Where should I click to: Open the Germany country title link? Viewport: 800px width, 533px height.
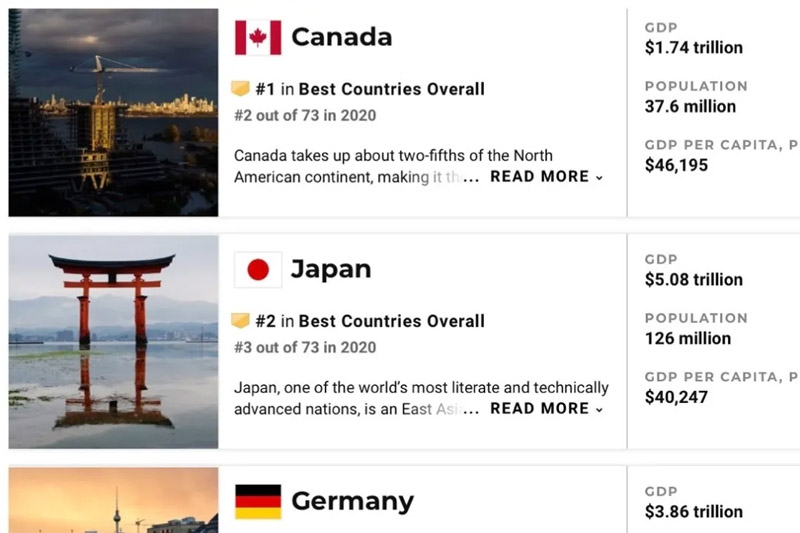[352, 501]
